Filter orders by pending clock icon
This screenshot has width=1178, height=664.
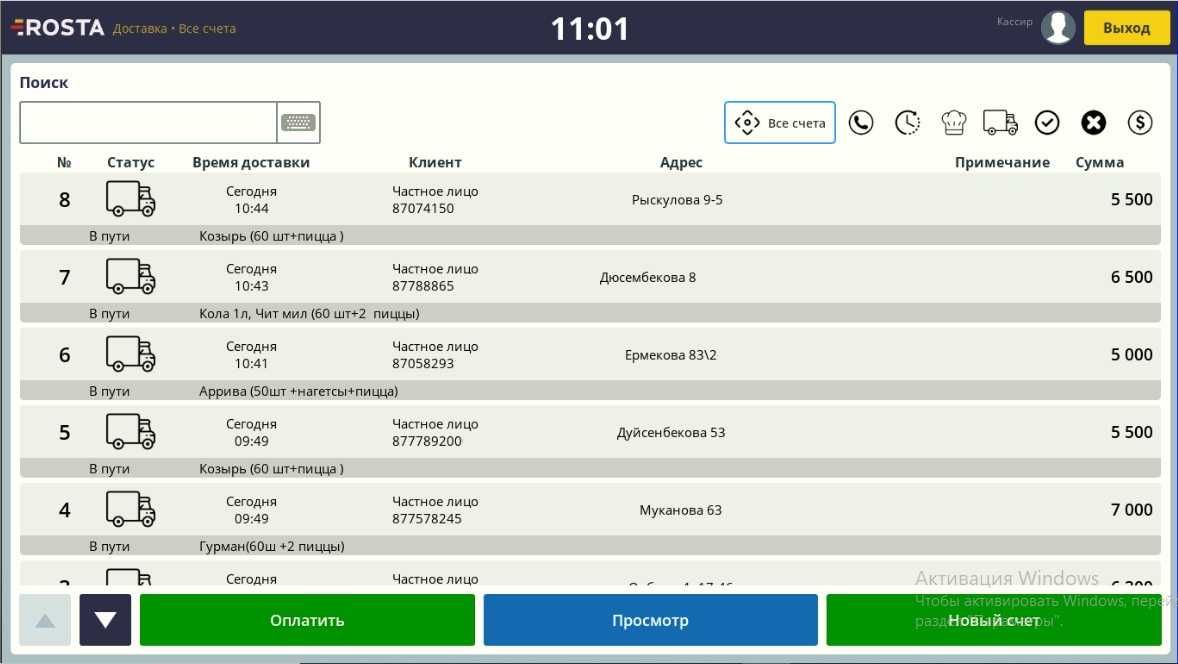(908, 122)
